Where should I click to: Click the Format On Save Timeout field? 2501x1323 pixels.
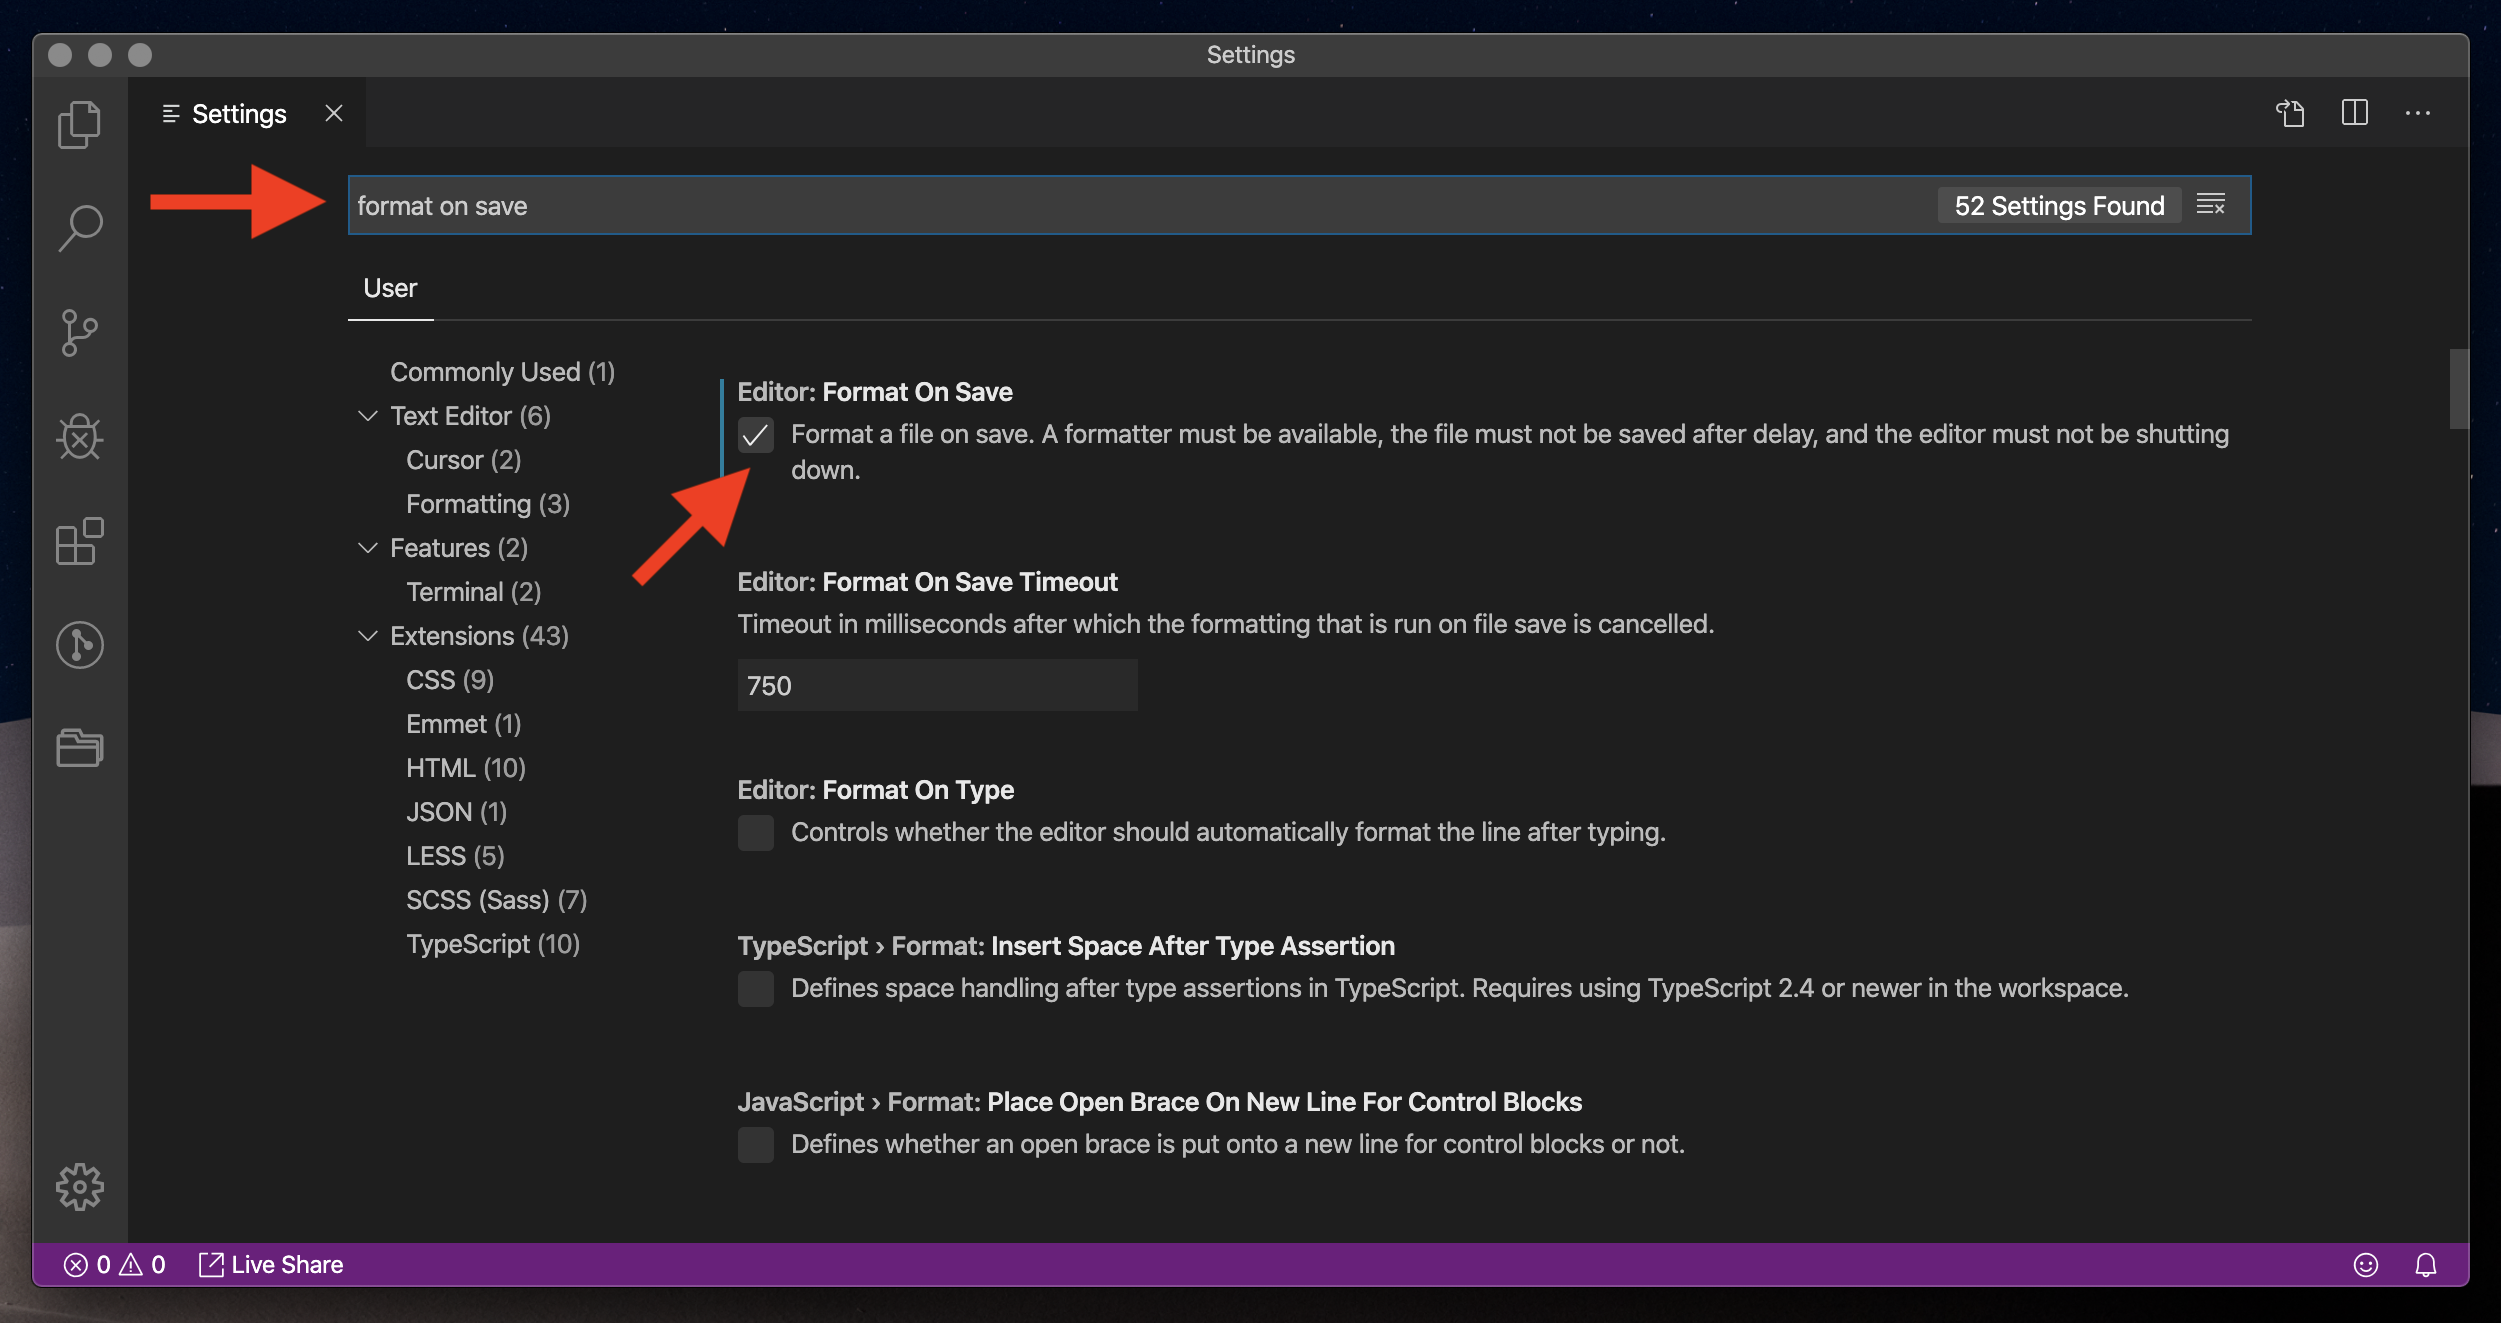coord(936,686)
